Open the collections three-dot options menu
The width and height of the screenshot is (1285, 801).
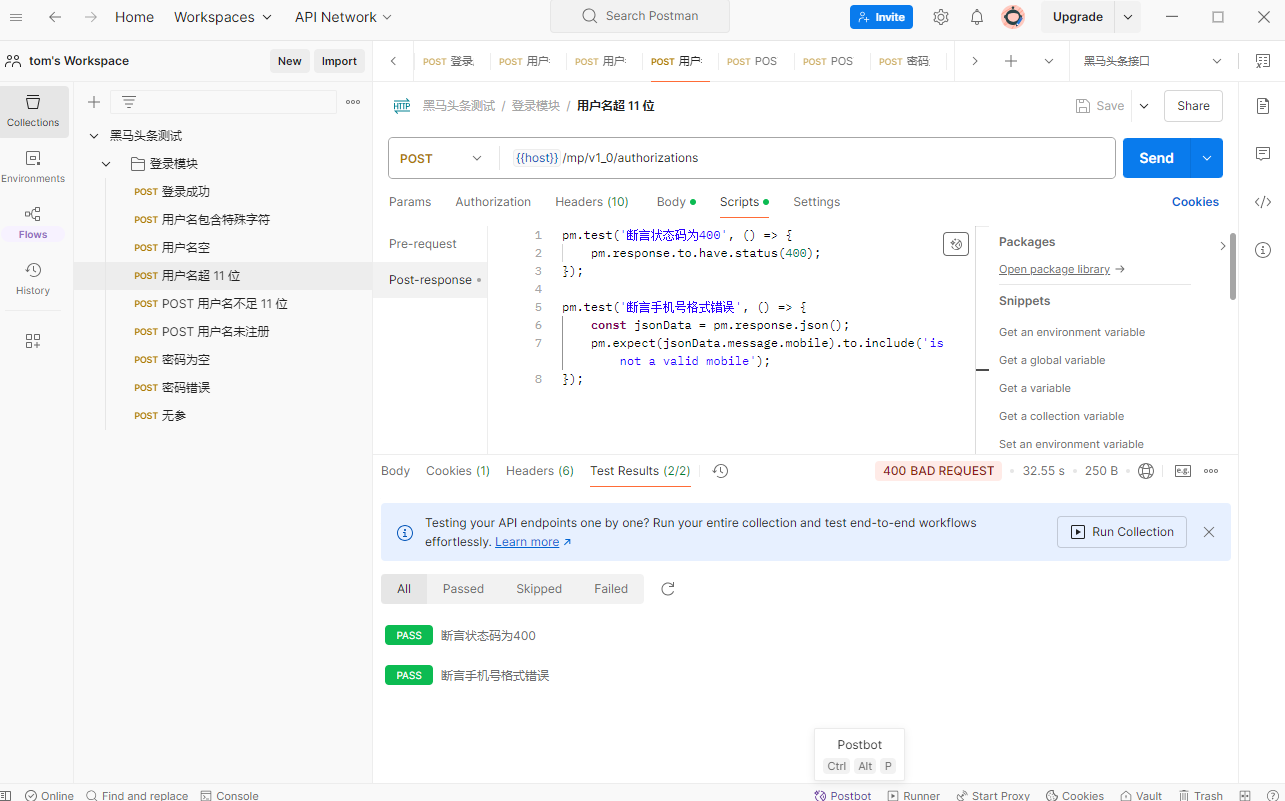353,102
